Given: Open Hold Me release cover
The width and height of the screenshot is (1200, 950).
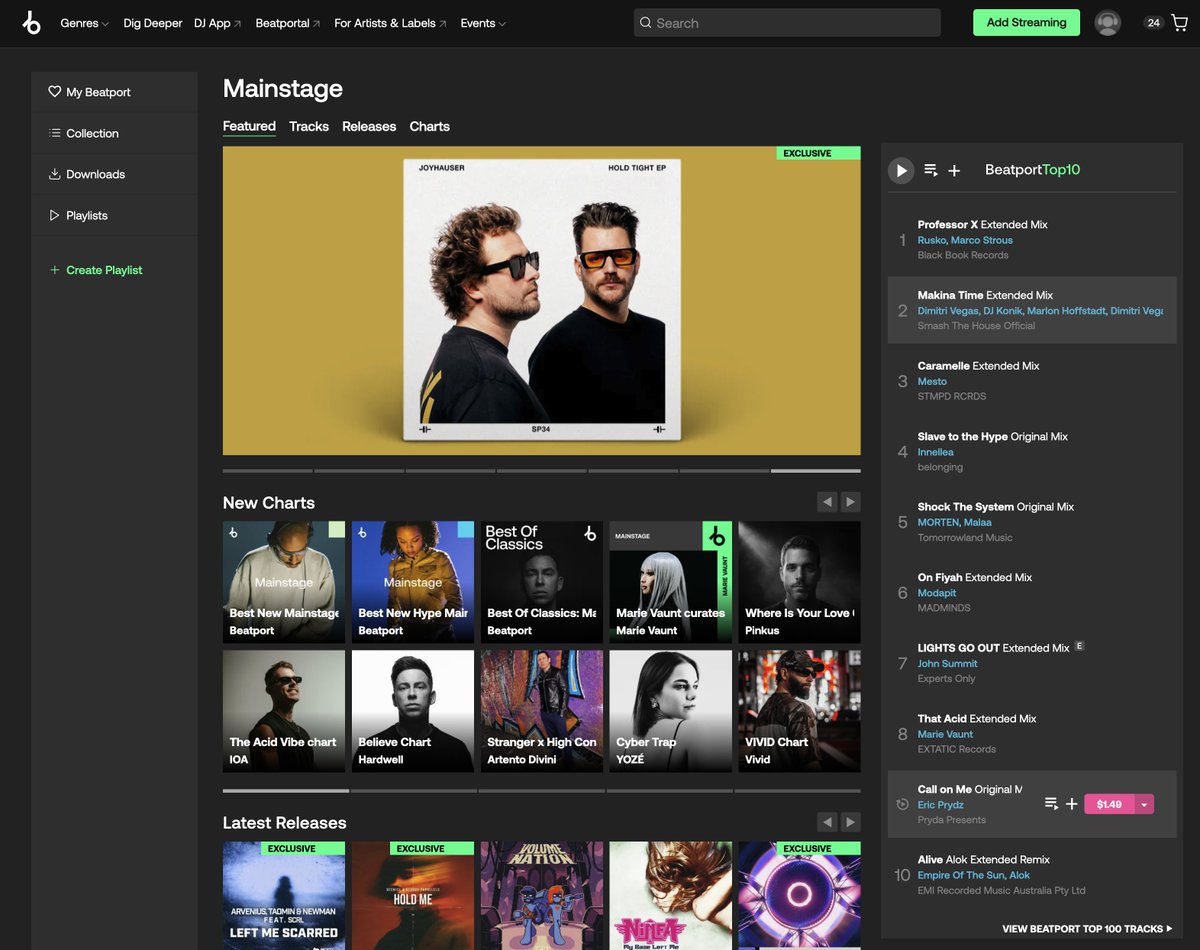Looking at the screenshot, I should pos(413,895).
